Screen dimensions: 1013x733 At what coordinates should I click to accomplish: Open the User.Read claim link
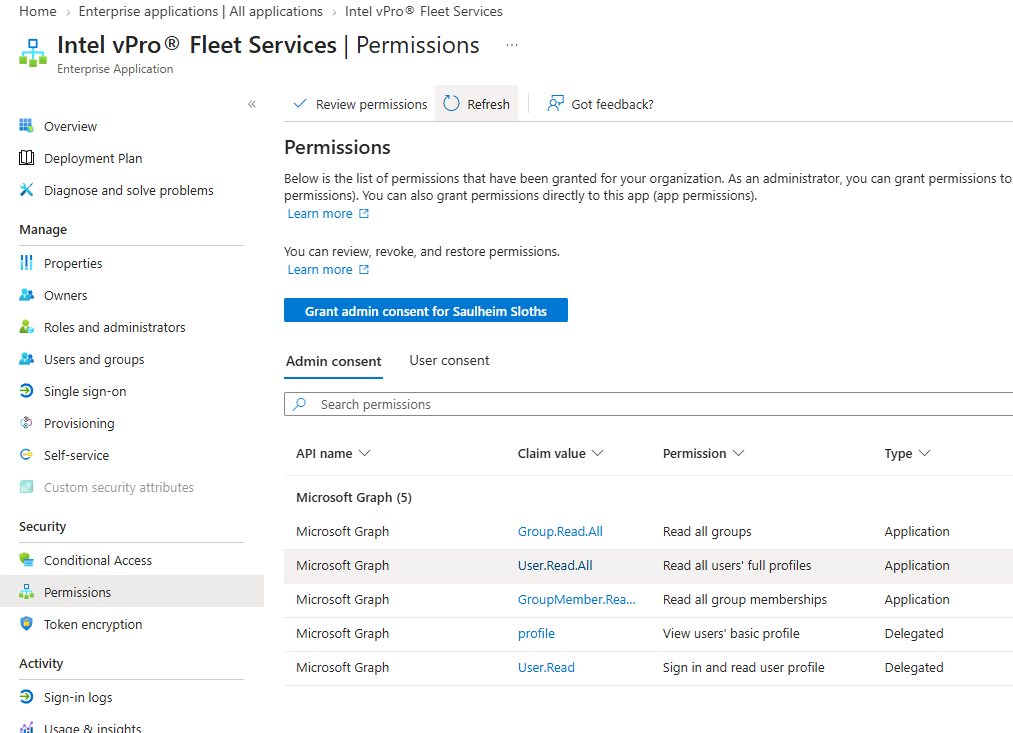coord(546,668)
